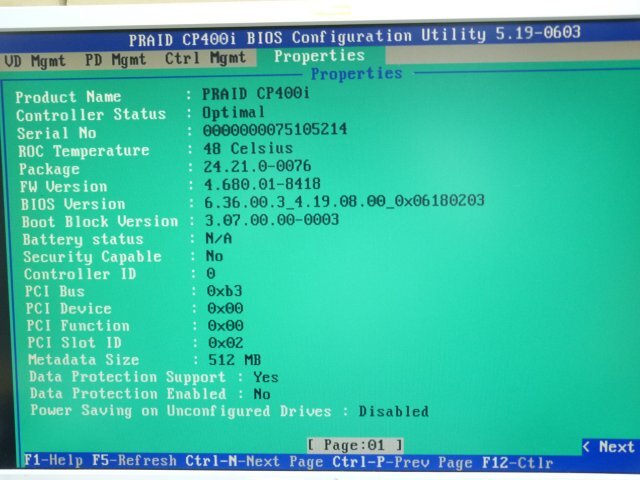Select BIOS value 6.36.00.3_4.19.08.00_0x06180203
Screen dimensions: 640x480
click(x=344, y=201)
